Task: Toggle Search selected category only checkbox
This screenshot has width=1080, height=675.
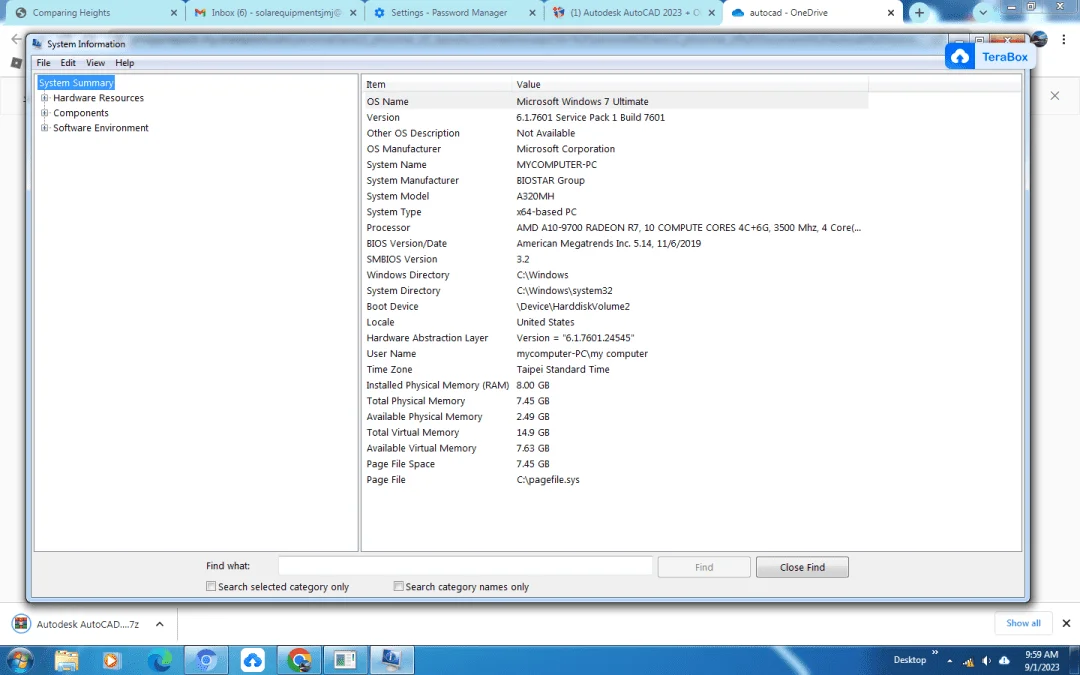Action: click(211, 586)
